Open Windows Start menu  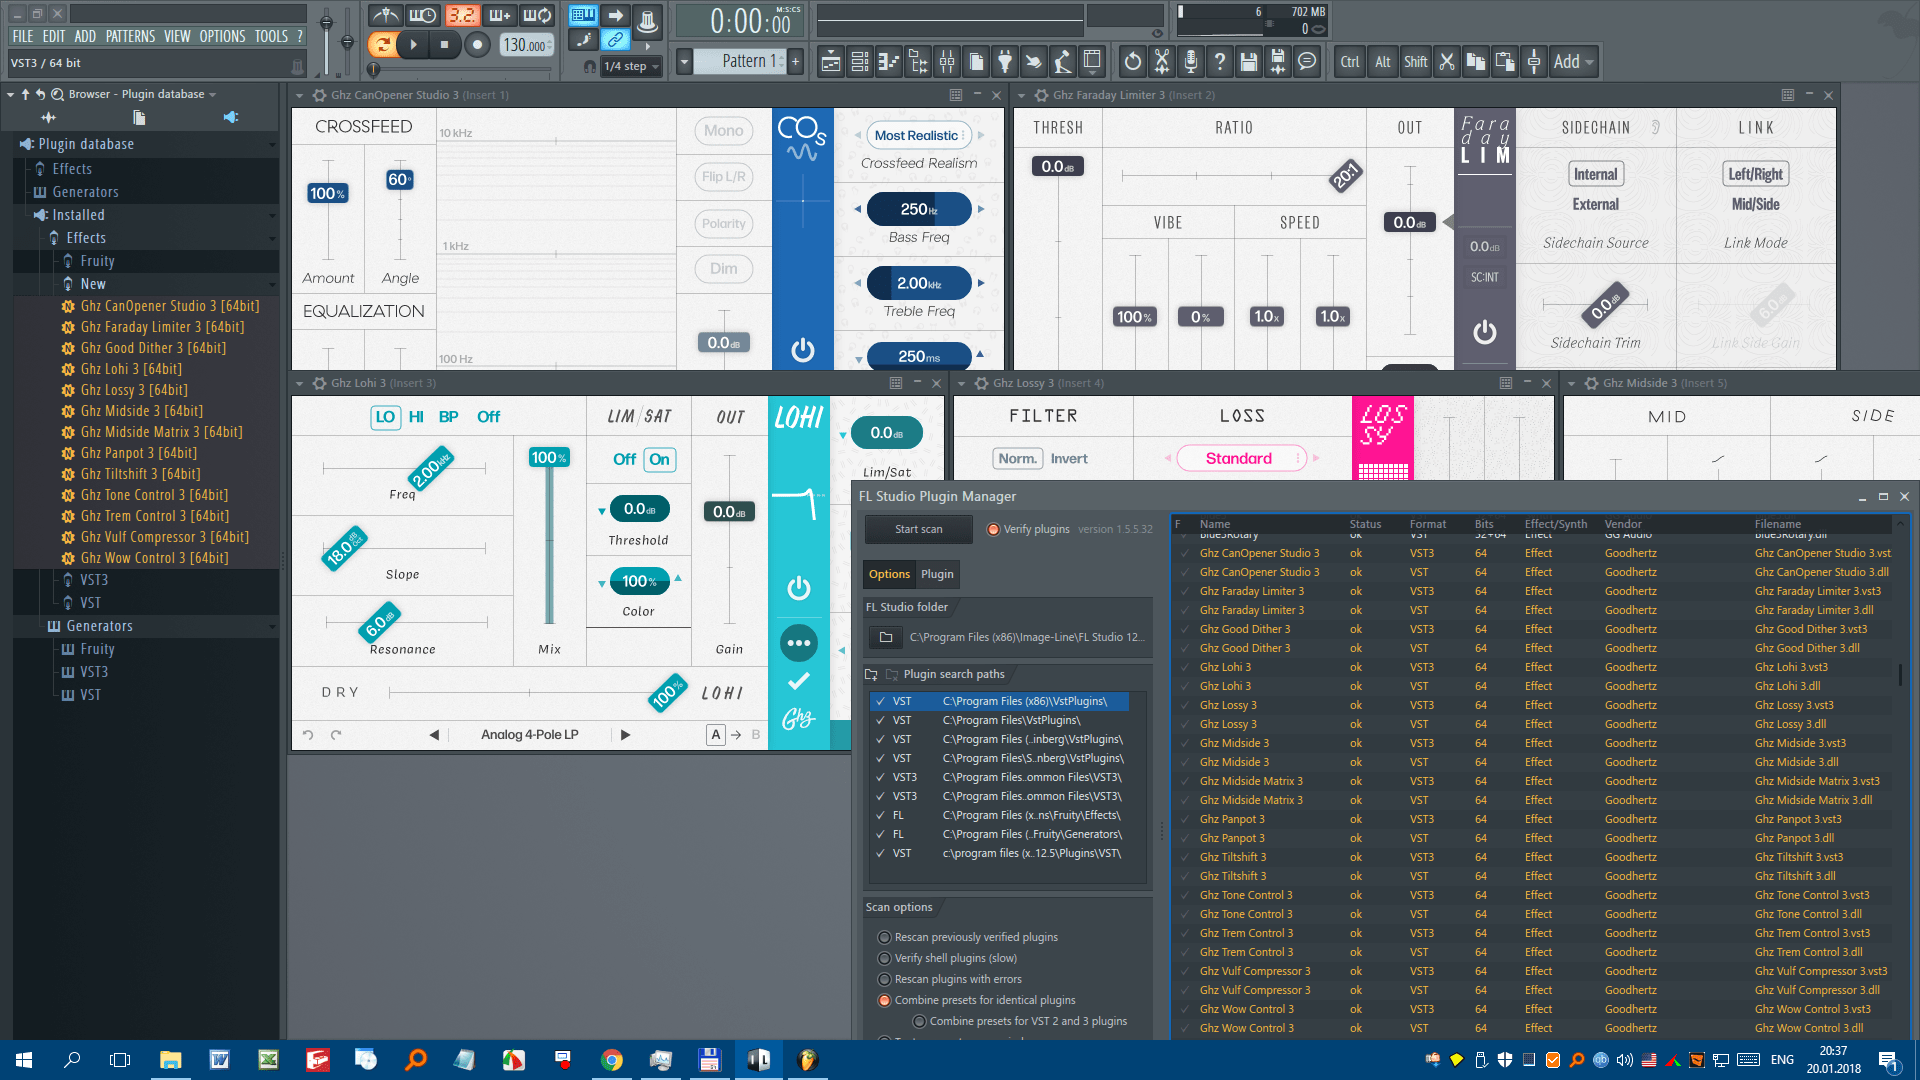click(x=24, y=1060)
